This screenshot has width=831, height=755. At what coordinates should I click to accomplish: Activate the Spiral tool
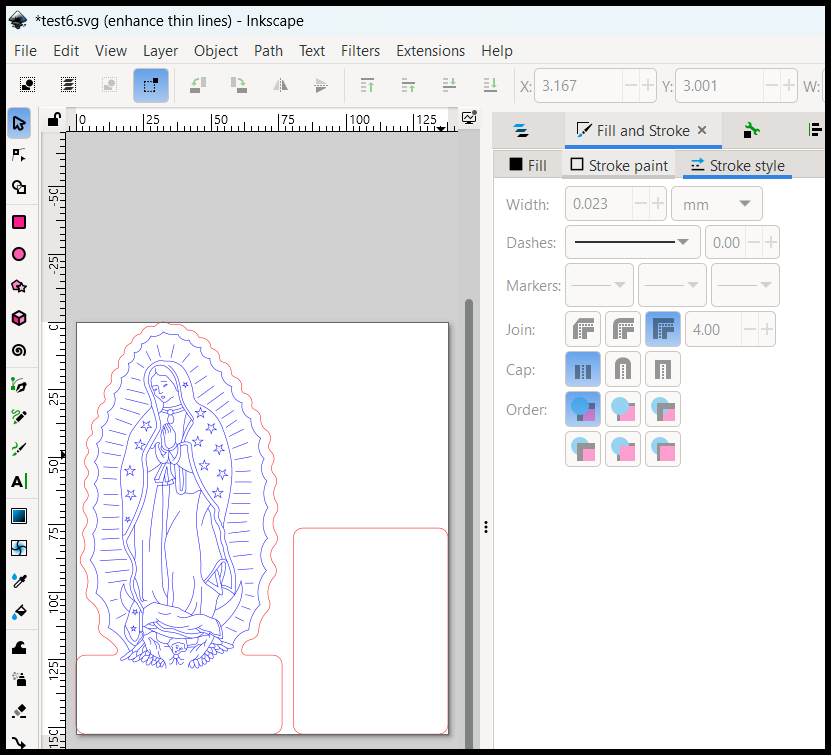(18, 351)
